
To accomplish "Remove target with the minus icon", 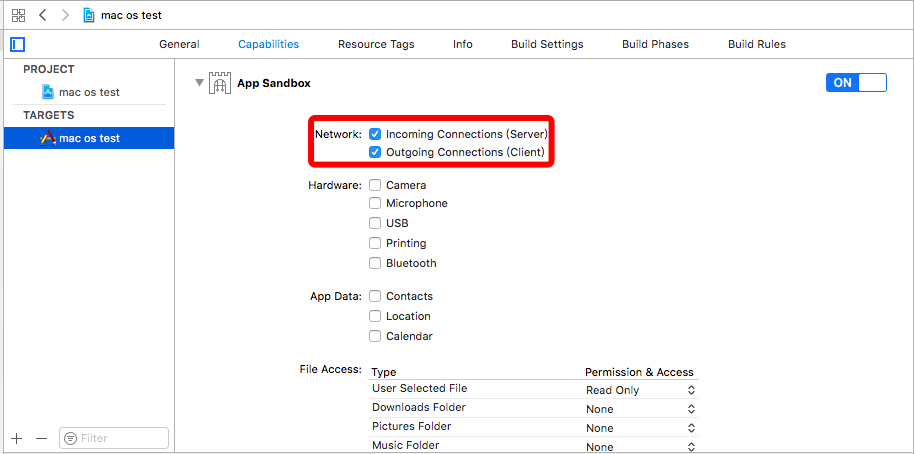I will point(41,438).
